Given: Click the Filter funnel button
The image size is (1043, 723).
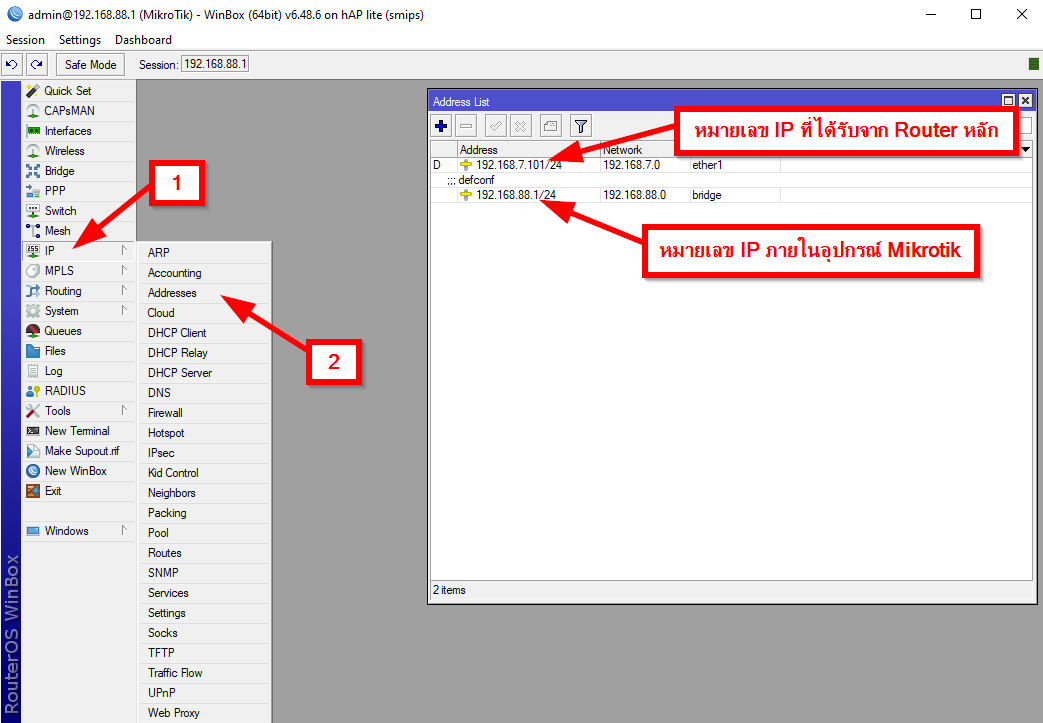Looking at the screenshot, I should coord(581,125).
